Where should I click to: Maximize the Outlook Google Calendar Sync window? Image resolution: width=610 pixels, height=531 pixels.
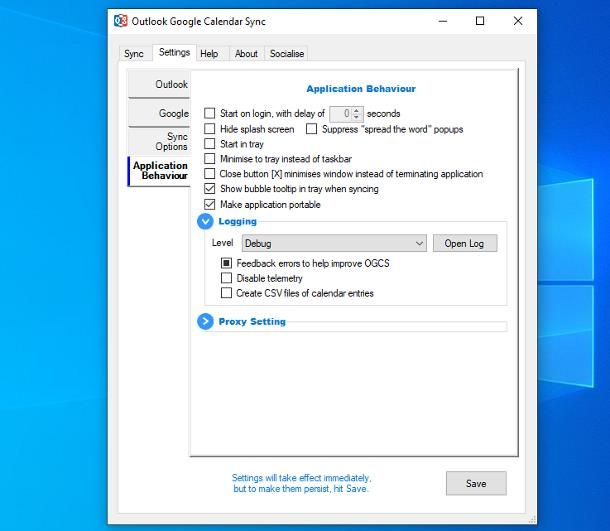coord(480,21)
